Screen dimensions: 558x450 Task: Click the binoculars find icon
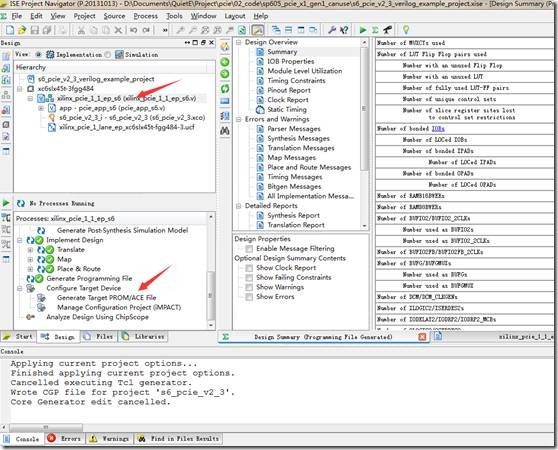[x=225, y=131]
